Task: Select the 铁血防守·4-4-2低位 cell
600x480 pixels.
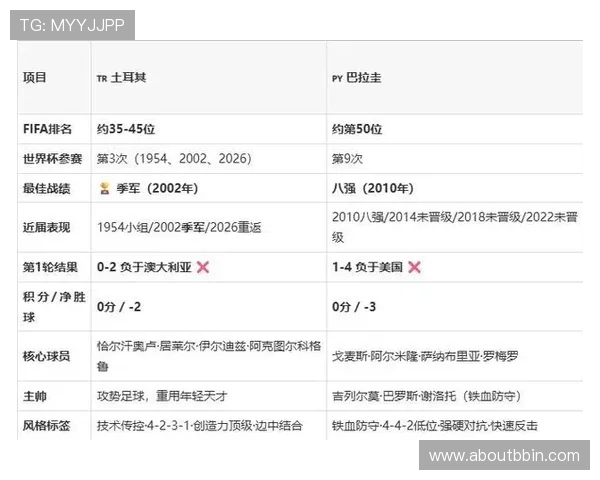Action: (455, 426)
